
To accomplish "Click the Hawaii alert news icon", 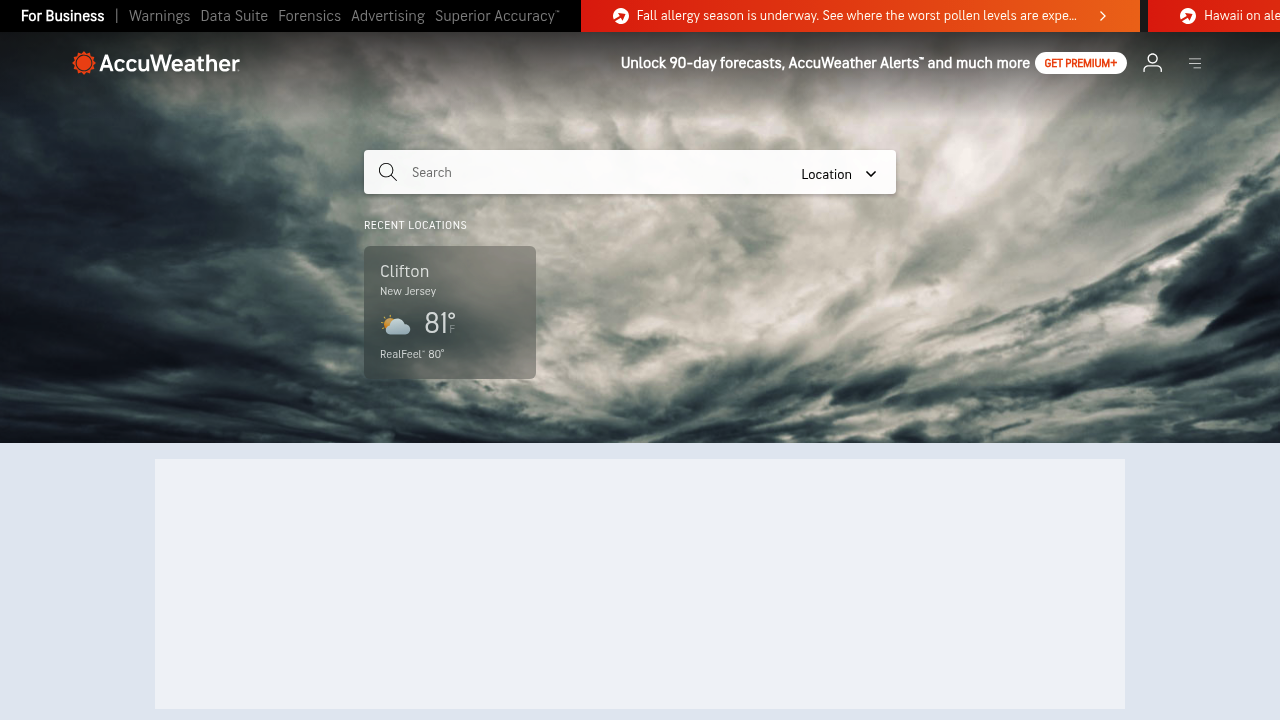I will click(x=1188, y=16).
